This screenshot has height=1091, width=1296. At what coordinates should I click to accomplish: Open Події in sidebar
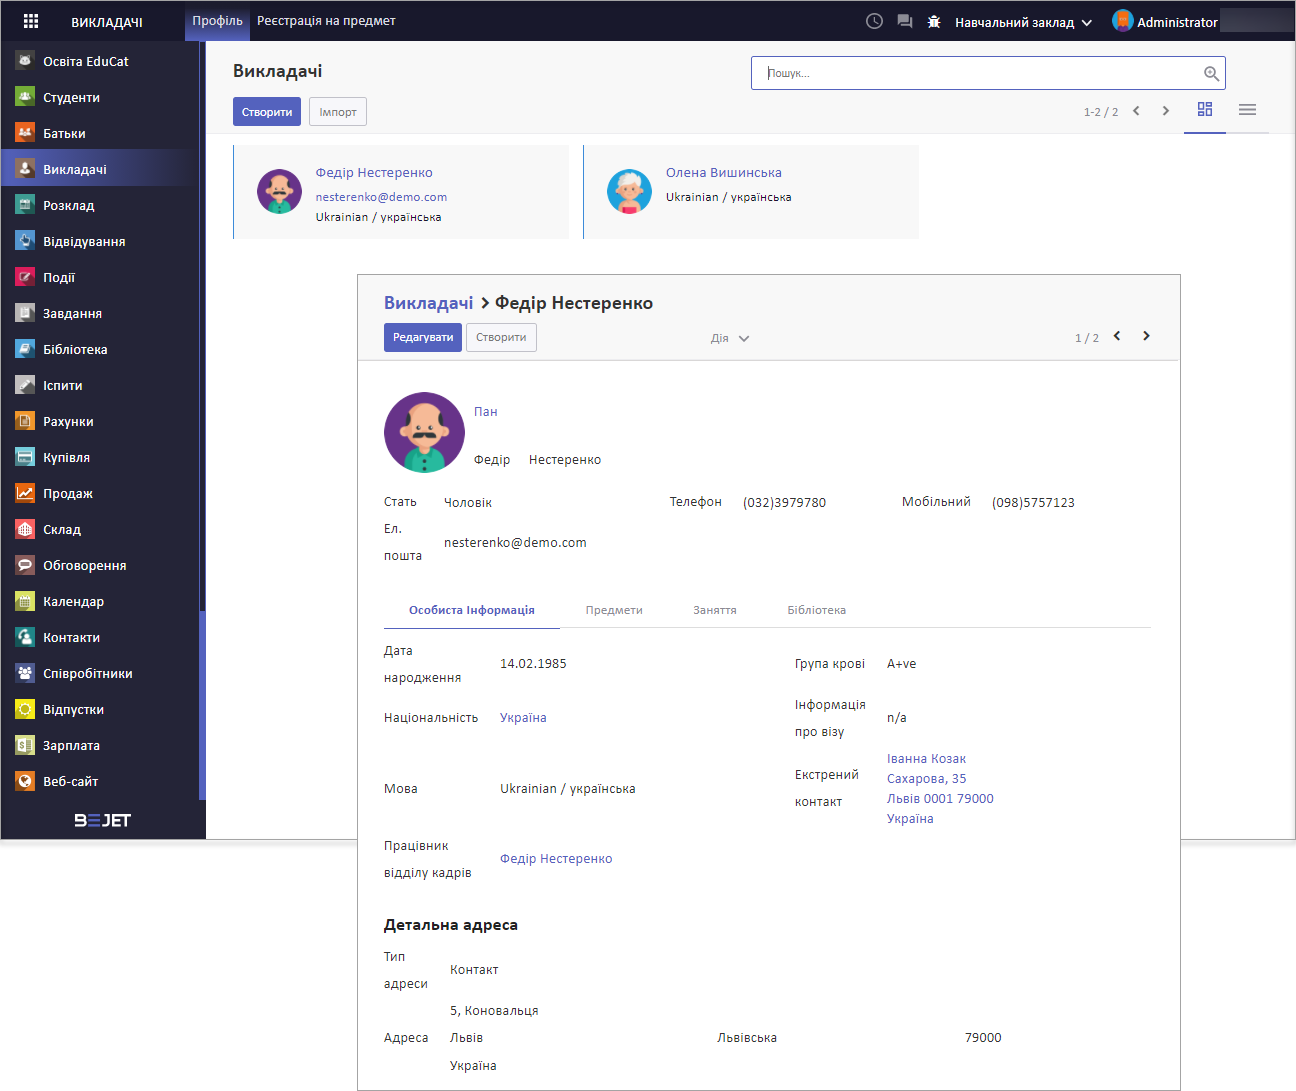pyautogui.click(x=100, y=277)
